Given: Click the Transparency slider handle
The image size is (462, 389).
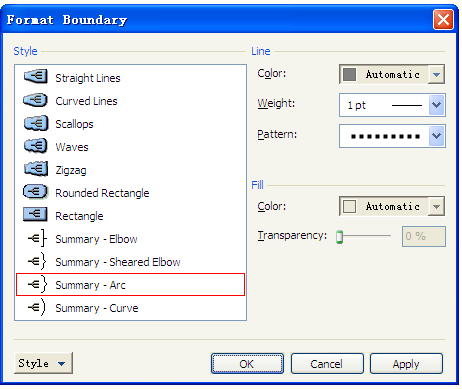Looking at the screenshot, I should tap(339, 236).
